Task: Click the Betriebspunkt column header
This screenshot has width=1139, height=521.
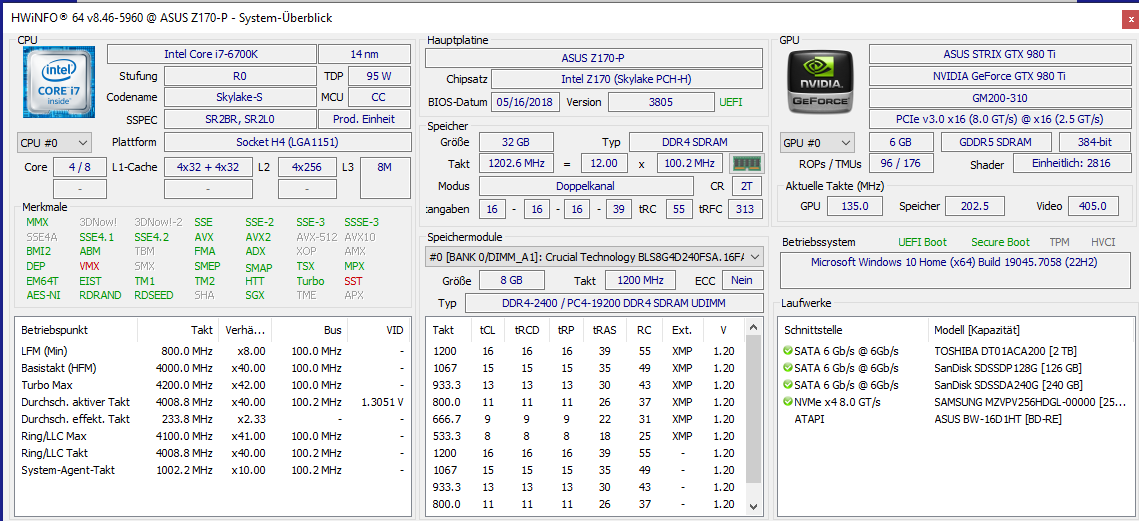Action: [76, 330]
